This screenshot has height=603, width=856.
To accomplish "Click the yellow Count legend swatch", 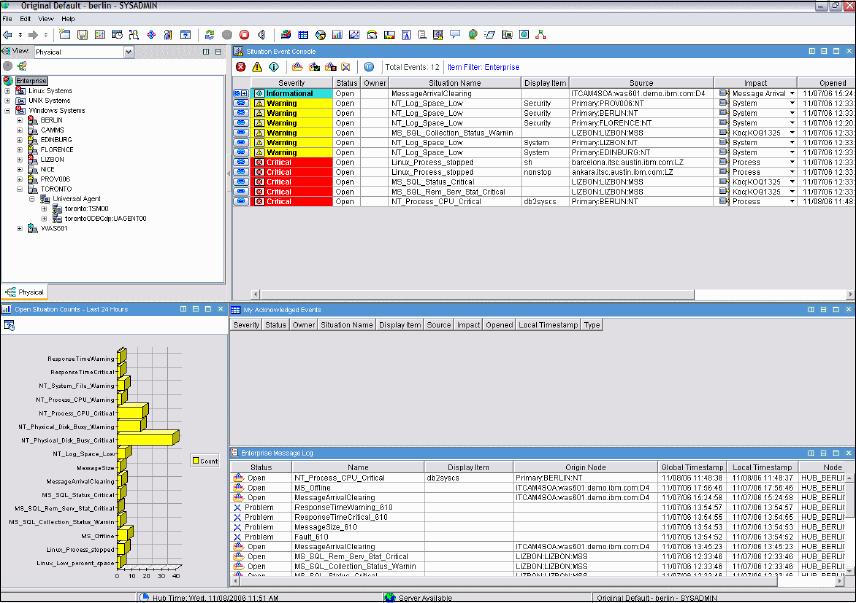I will coord(196,461).
